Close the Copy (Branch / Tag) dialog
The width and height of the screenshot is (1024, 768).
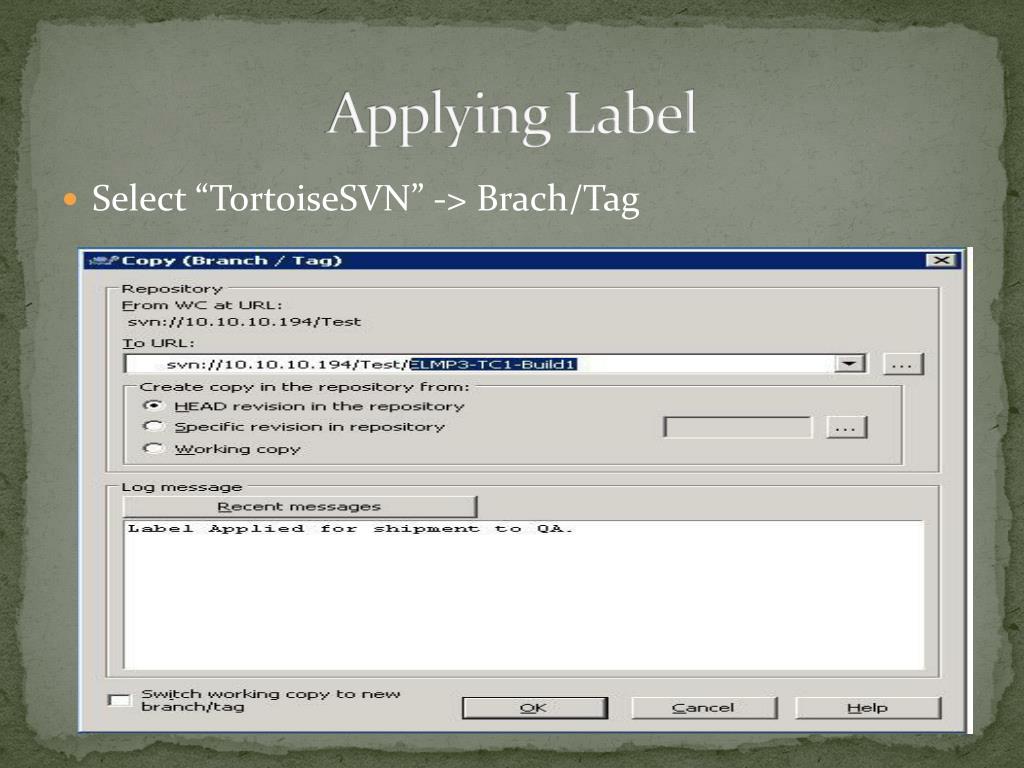point(942,260)
